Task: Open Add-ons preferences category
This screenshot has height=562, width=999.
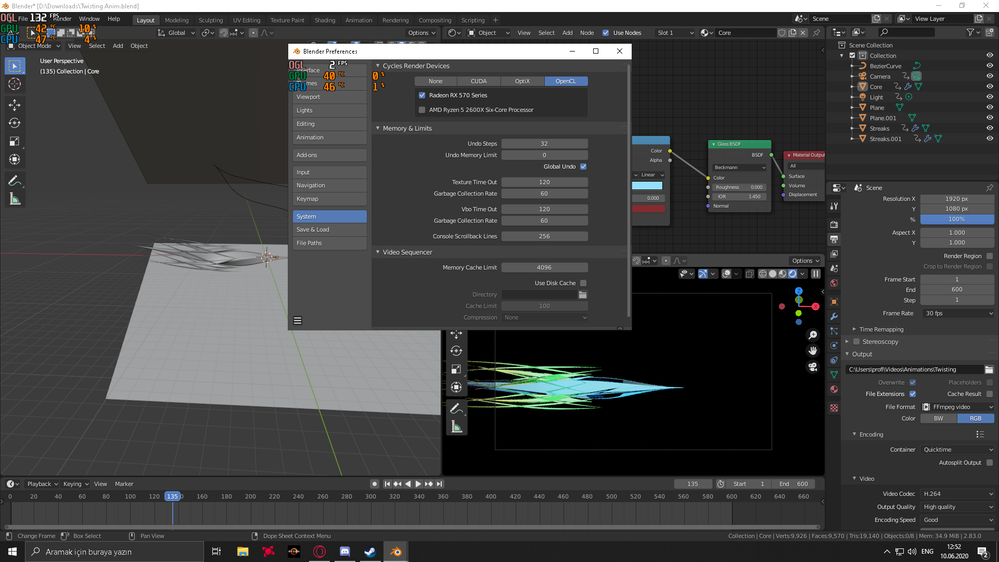Action: coord(329,155)
